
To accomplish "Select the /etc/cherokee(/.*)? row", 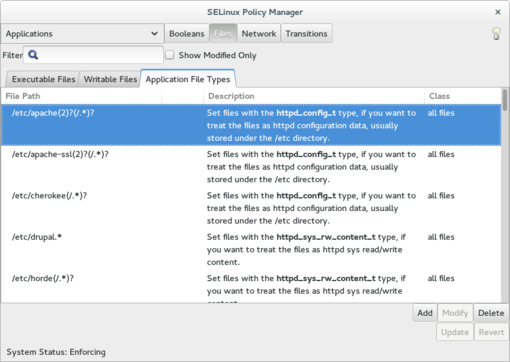I will pos(251,208).
